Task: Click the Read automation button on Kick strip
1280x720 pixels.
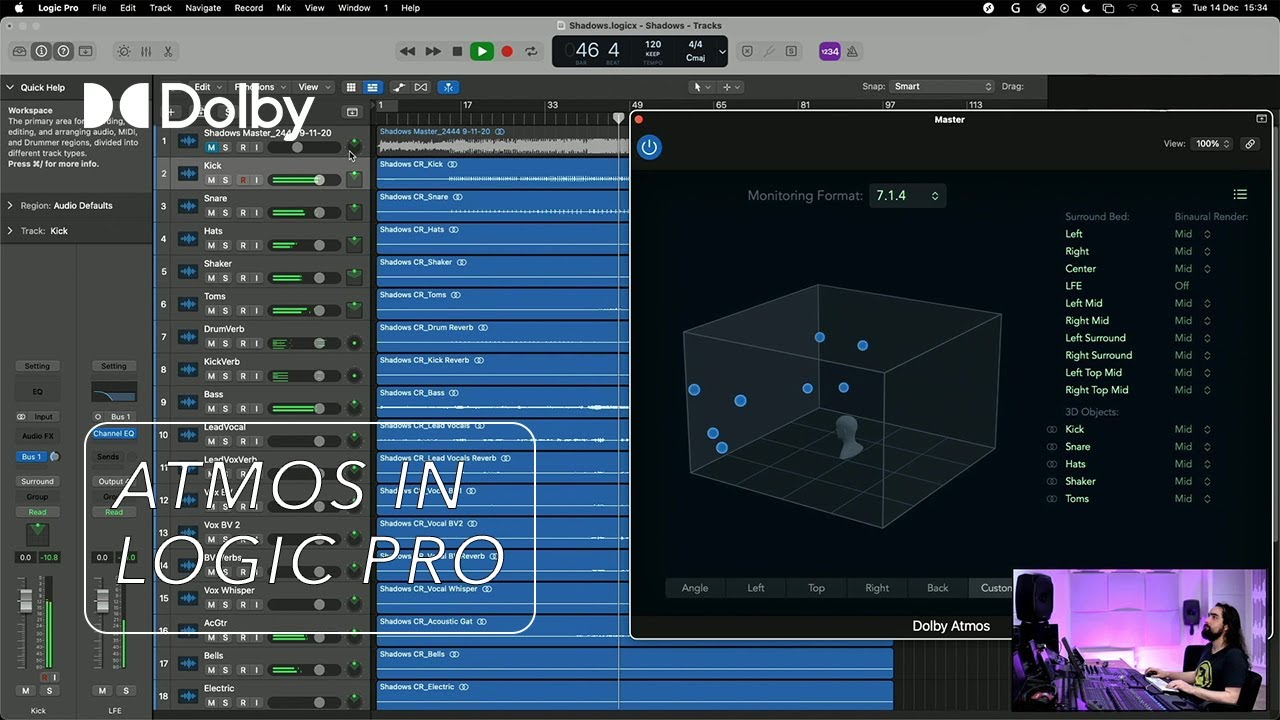Action: pos(37,512)
